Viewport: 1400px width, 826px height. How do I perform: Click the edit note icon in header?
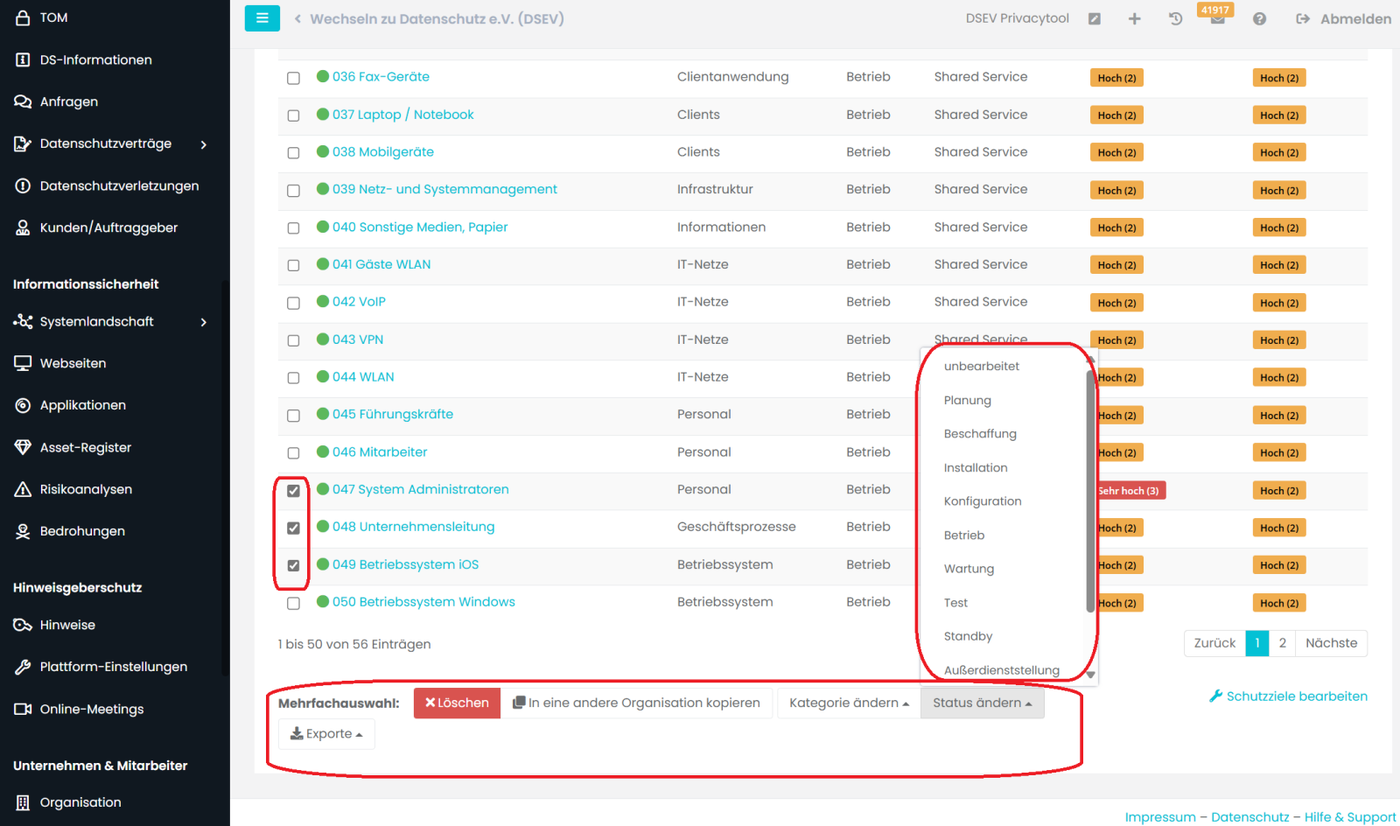1095,19
